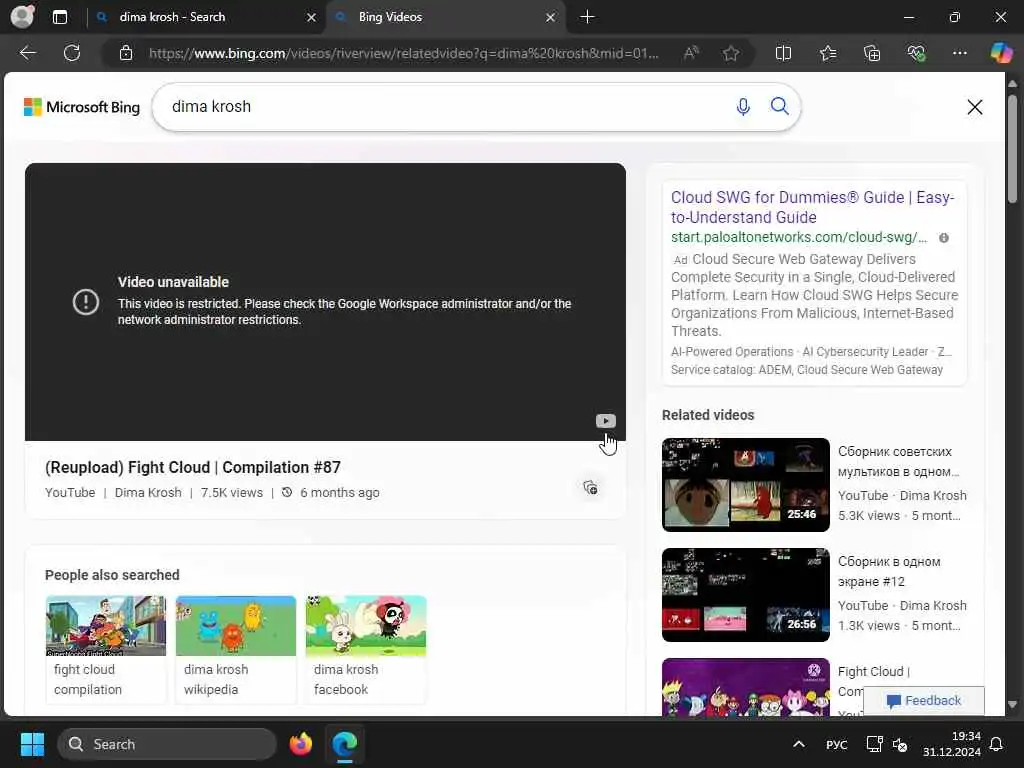Play related video with 26:56 duration
Viewport: 1024px width, 768px height.
click(x=745, y=595)
